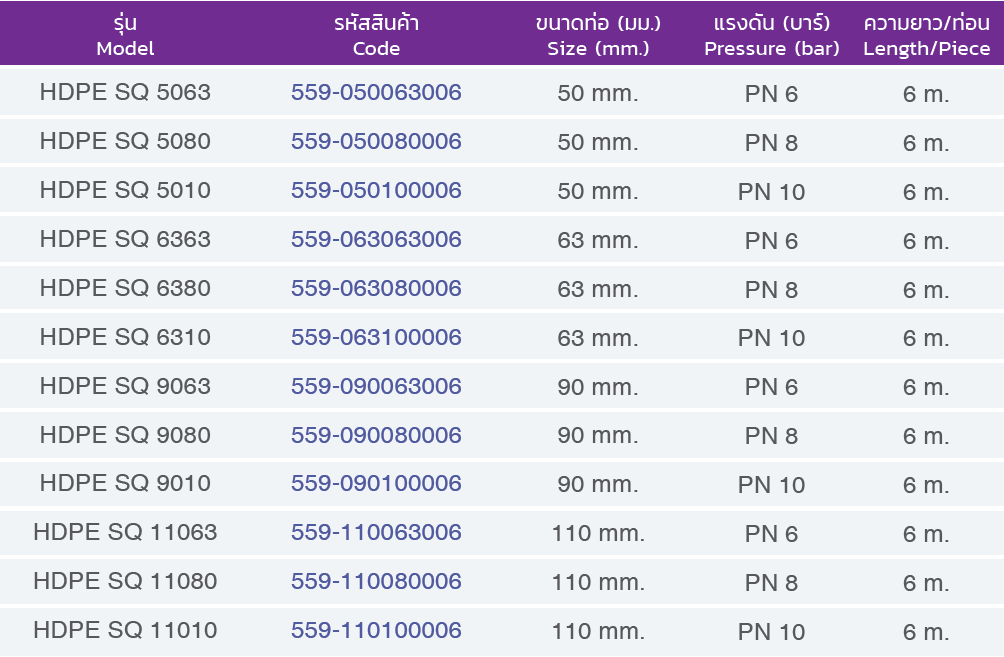This screenshot has width=1004, height=657.
Task: Select the Model column header
Action: click(125, 35)
